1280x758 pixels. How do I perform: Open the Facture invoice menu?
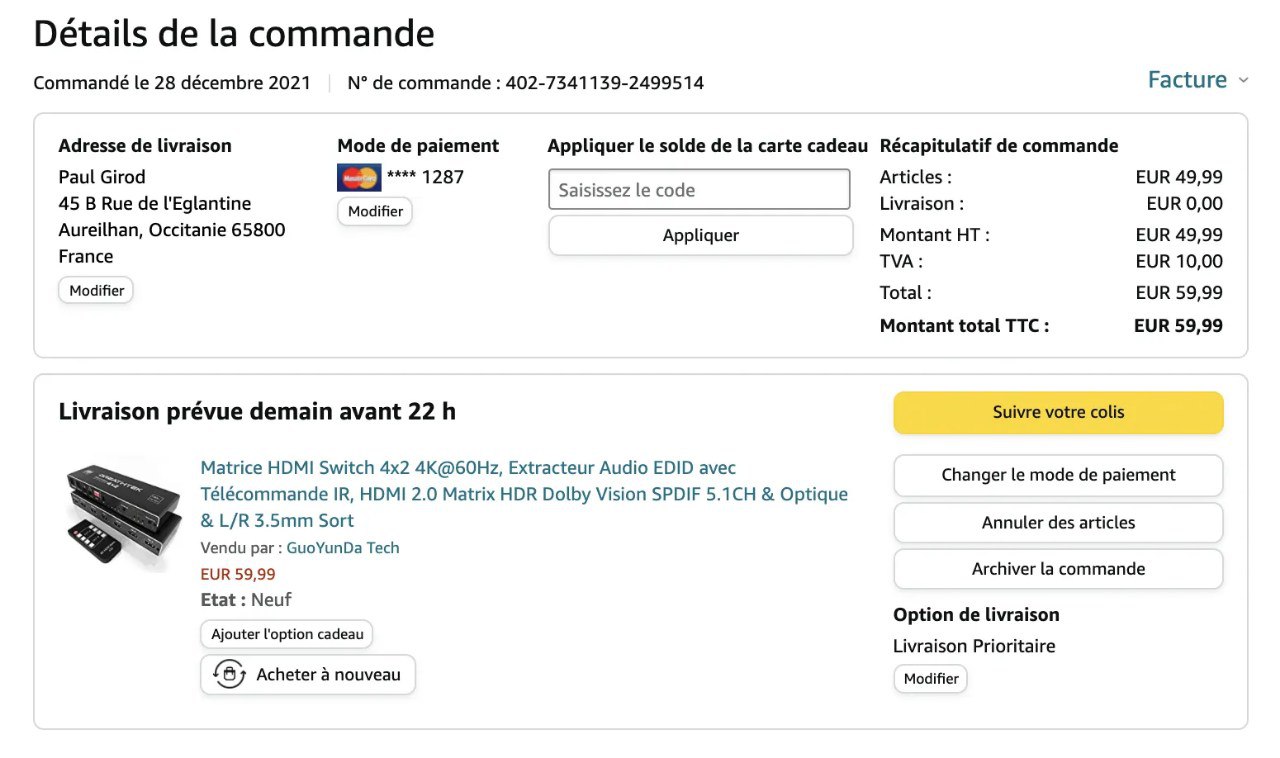coord(1187,80)
